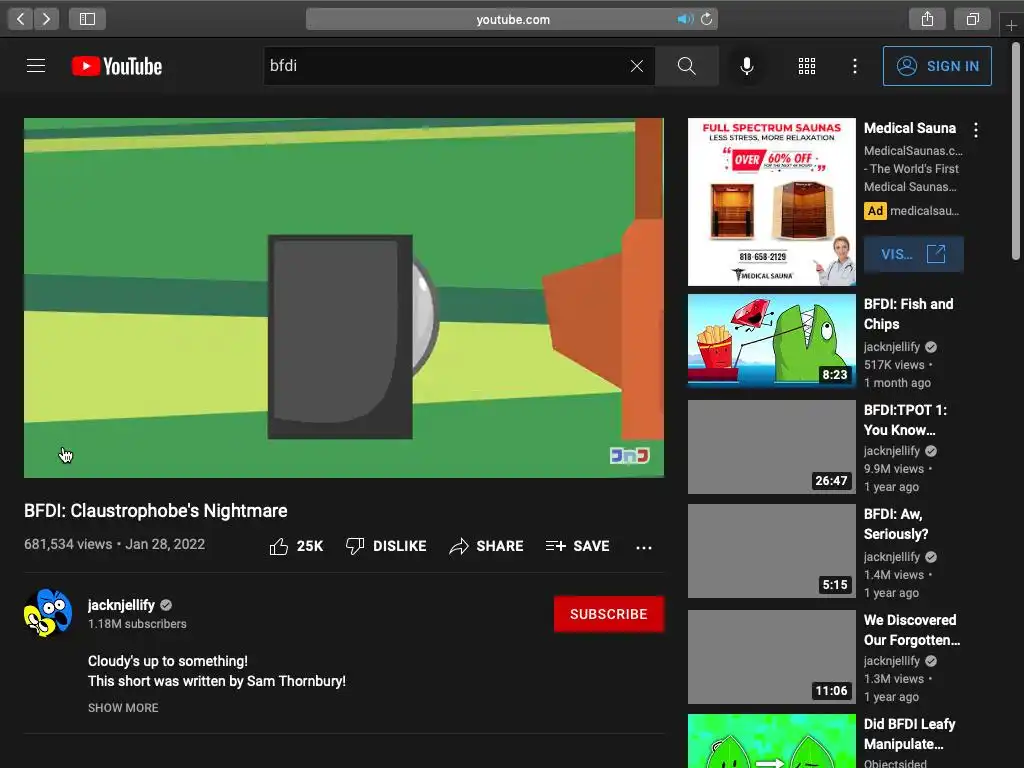Open the Did BFDI Leafy Manipulate… title

pos(909,734)
